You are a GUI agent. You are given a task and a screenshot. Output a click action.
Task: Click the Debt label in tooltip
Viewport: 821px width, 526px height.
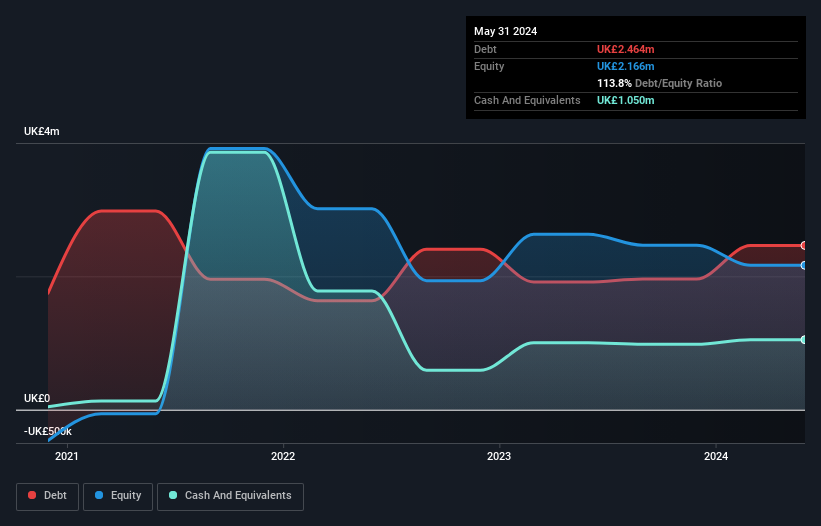[x=485, y=49]
